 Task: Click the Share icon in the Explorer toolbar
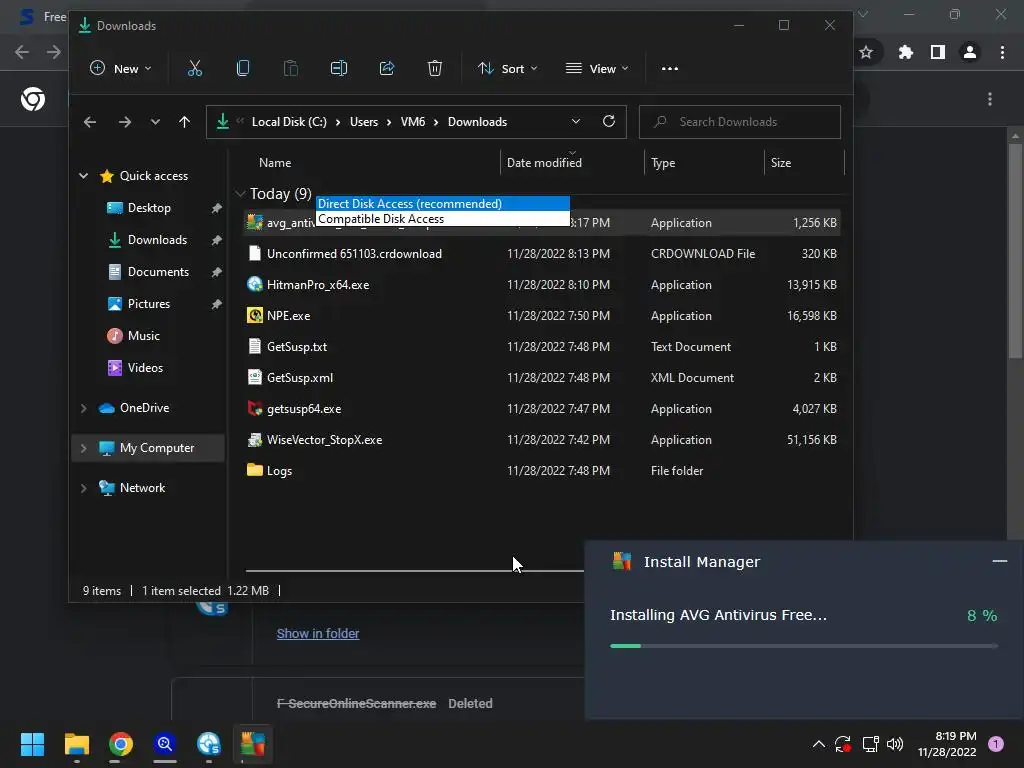pos(387,69)
